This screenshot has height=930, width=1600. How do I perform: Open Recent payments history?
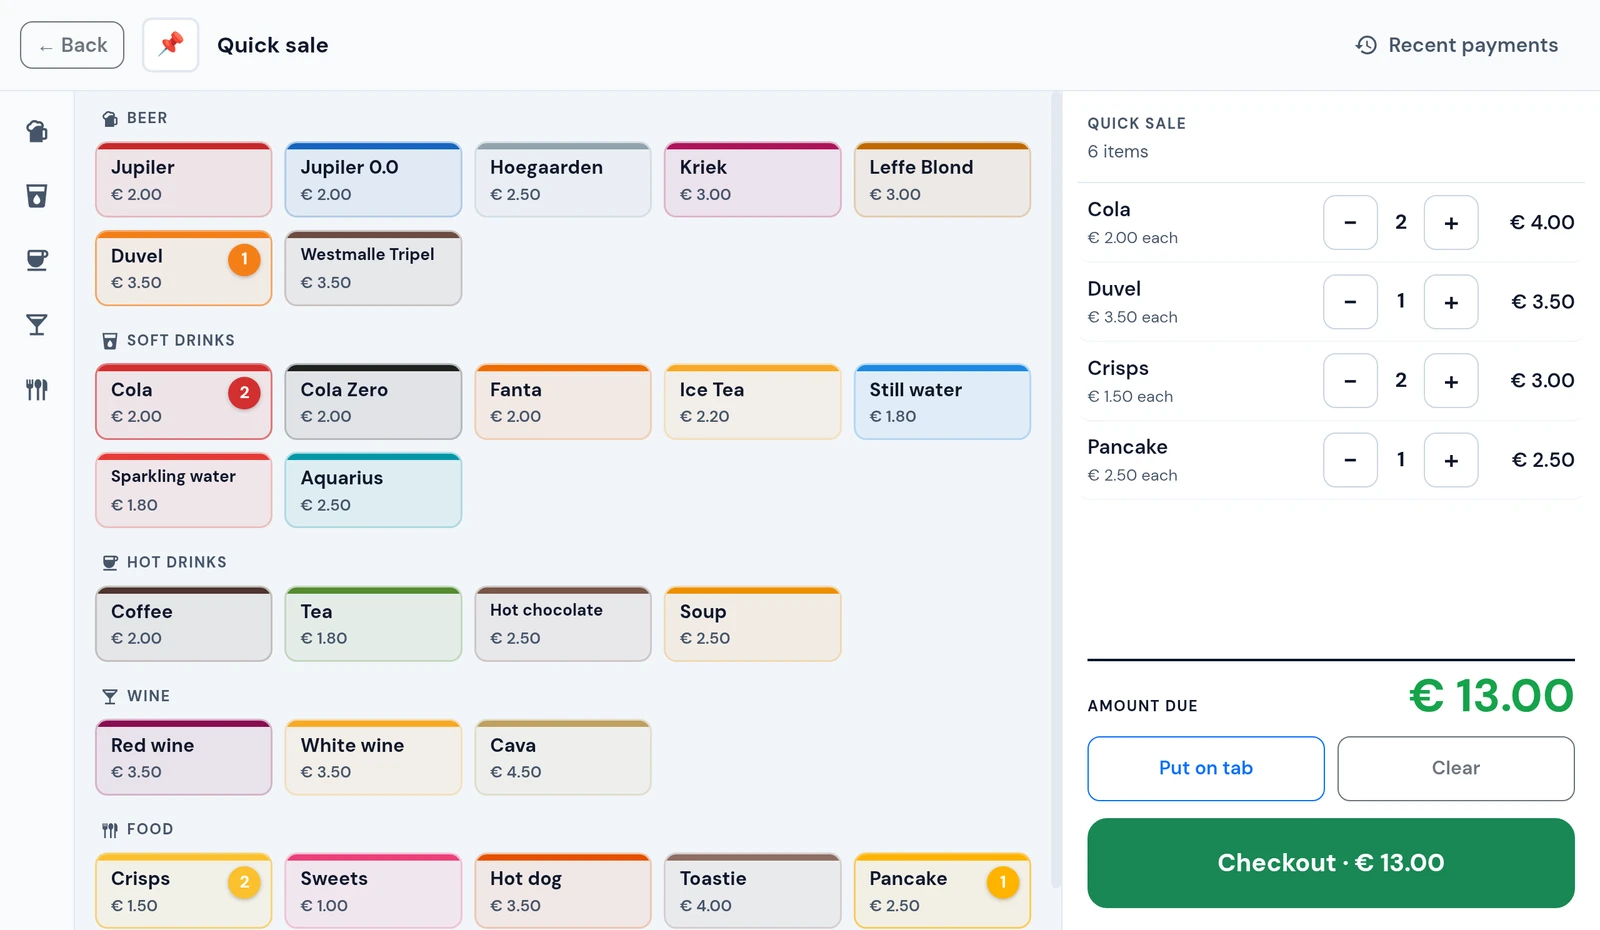(x=1457, y=45)
